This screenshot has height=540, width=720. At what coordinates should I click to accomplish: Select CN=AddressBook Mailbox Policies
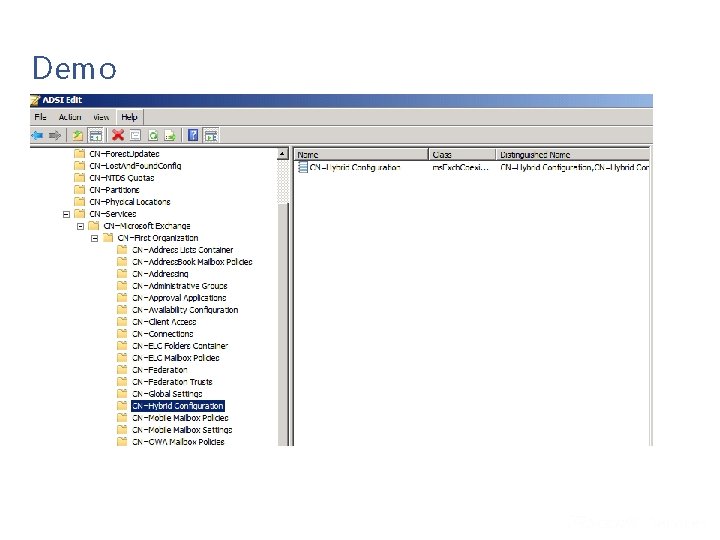click(192, 262)
